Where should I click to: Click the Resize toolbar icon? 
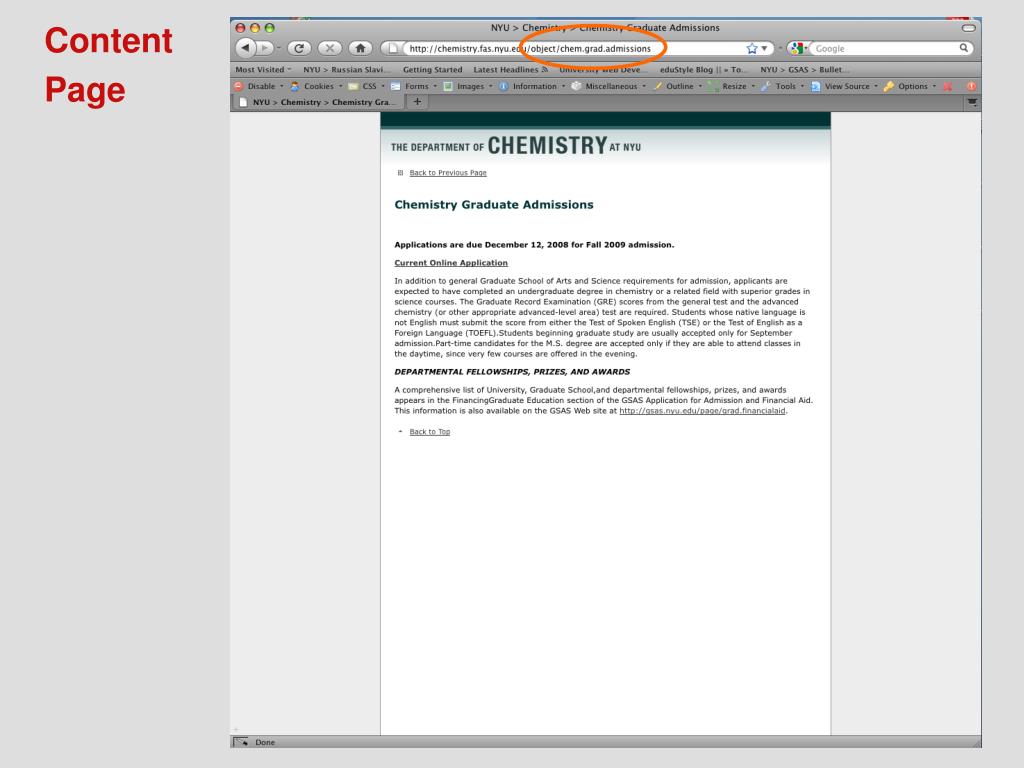713,86
